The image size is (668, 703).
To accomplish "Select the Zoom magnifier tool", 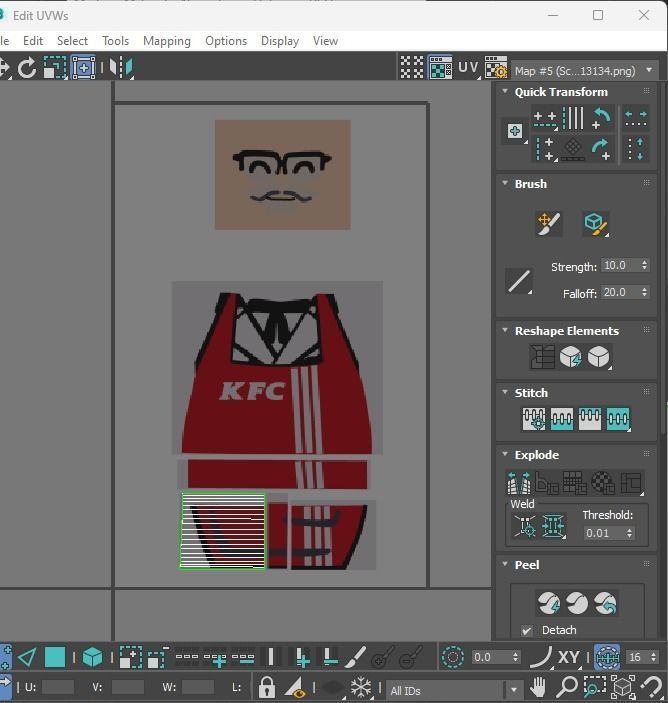I will point(567,687).
